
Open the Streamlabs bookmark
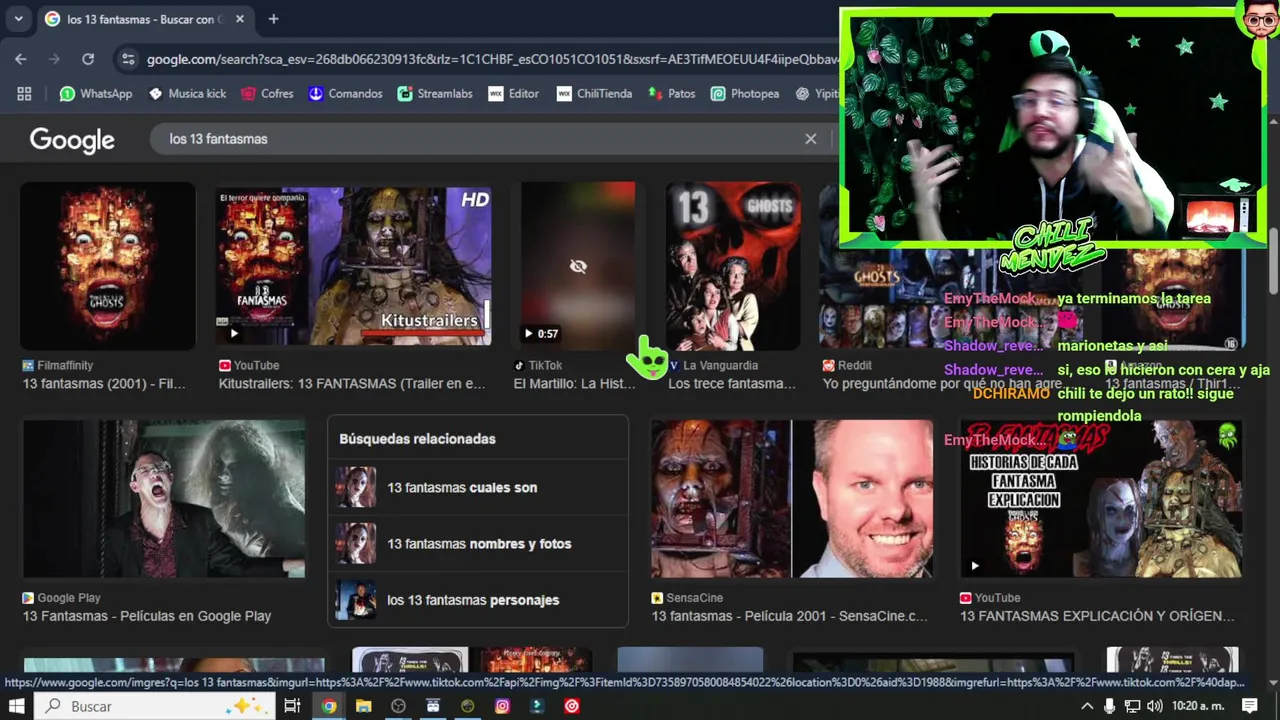(x=435, y=93)
